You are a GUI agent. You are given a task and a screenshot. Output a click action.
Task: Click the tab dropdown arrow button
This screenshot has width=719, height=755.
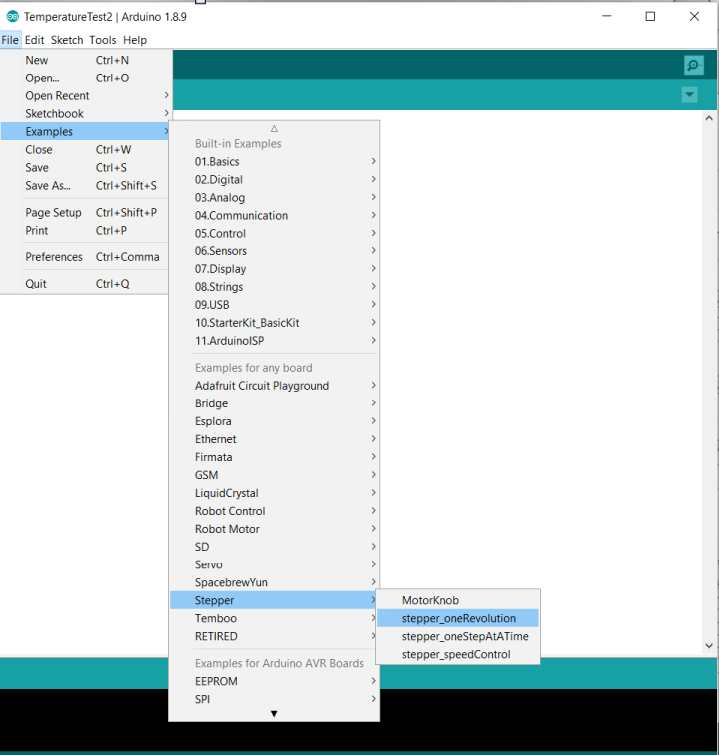pos(690,94)
